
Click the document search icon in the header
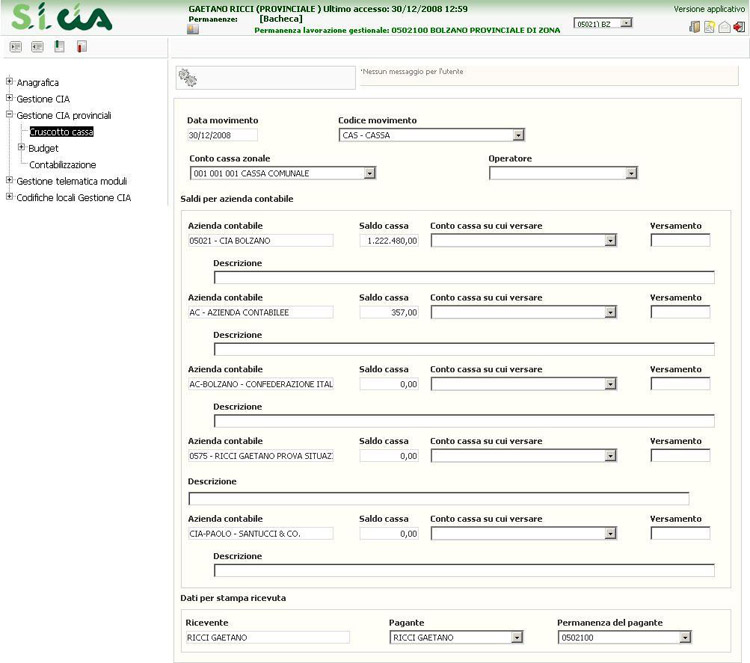point(709,27)
